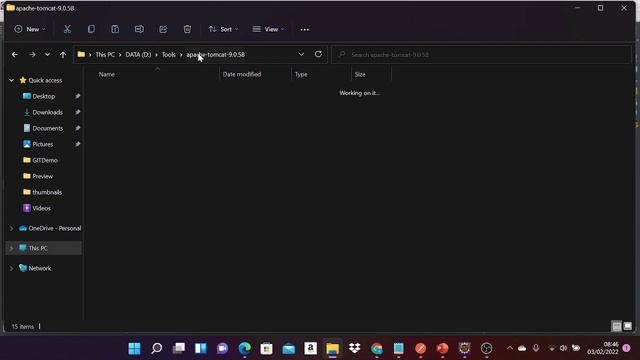Open Desktop in Quick access
This screenshot has width=640, height=360.
(44, 96)
